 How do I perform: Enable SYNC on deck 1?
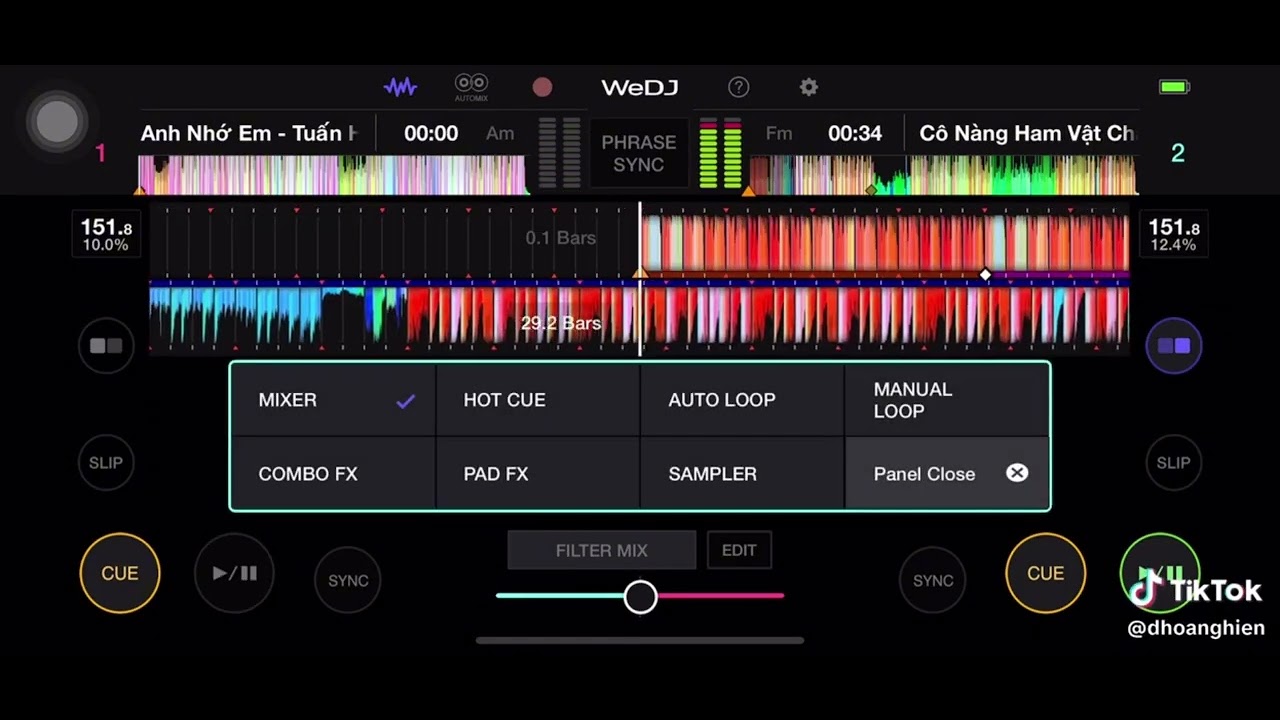point(348,580)
